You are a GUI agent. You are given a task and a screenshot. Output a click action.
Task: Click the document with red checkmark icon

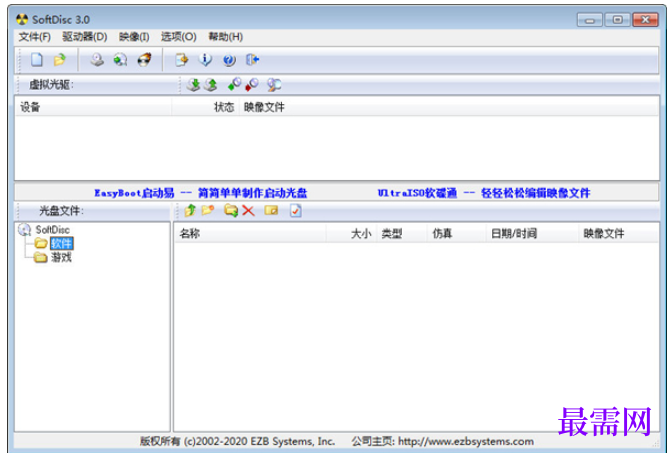pyautogui.click(x=296, y=210)
